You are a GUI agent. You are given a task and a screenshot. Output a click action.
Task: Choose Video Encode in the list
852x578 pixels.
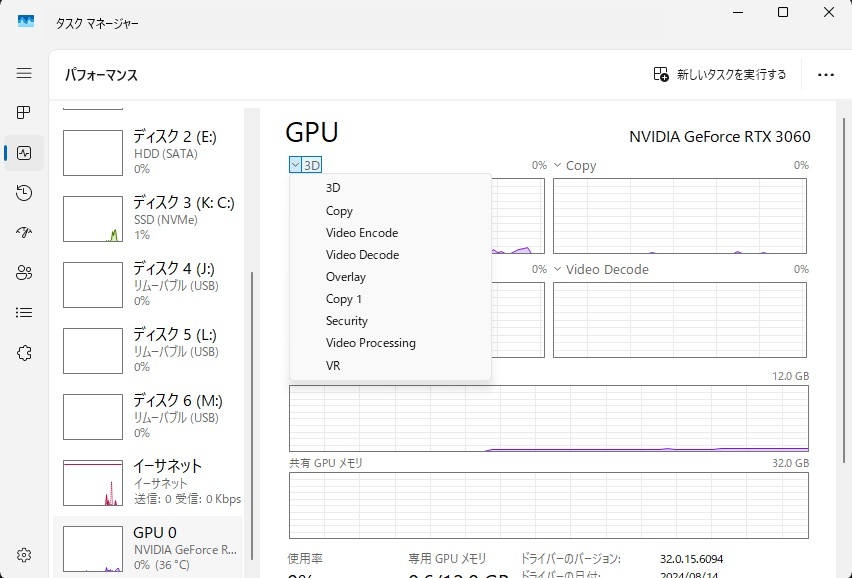[x=390, y=233]
